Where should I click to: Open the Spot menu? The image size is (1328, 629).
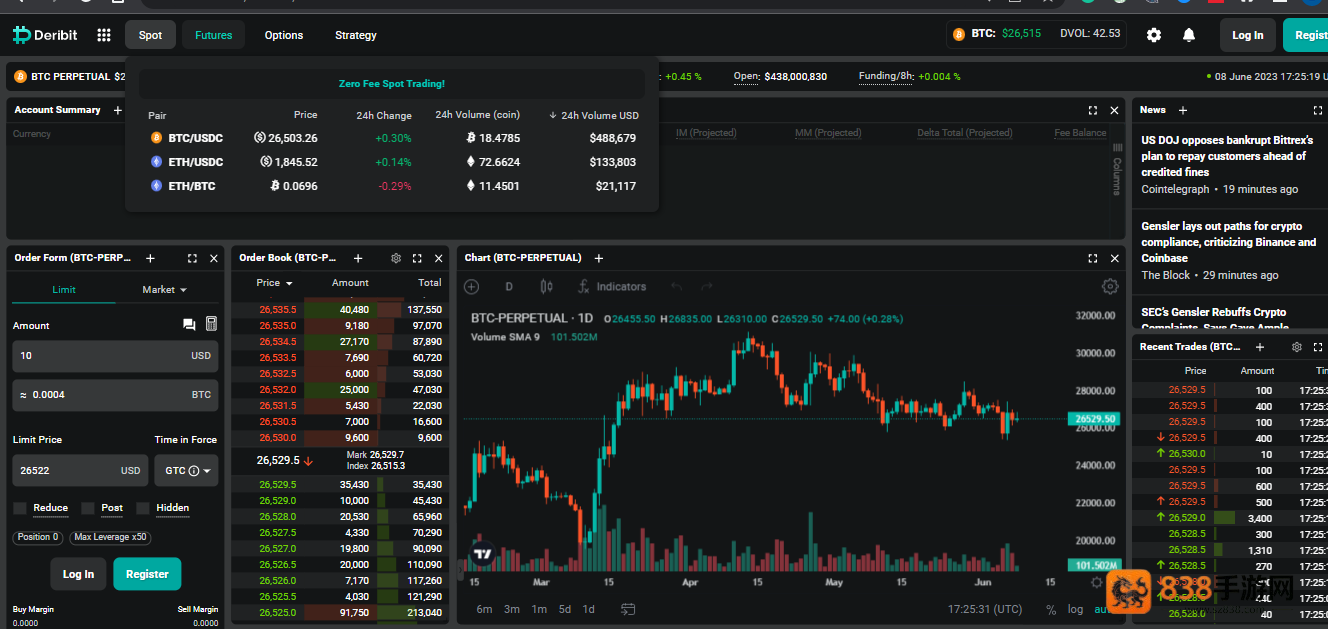tap(150, 35)
